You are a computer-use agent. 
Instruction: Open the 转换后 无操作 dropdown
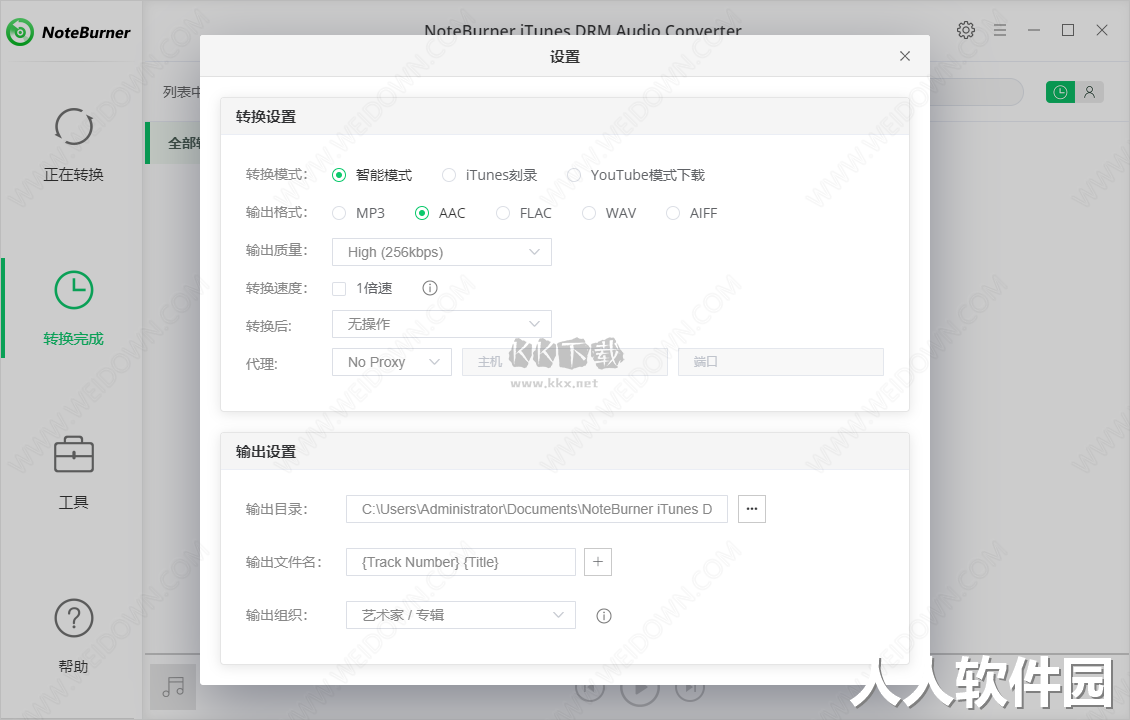point(442,324)
